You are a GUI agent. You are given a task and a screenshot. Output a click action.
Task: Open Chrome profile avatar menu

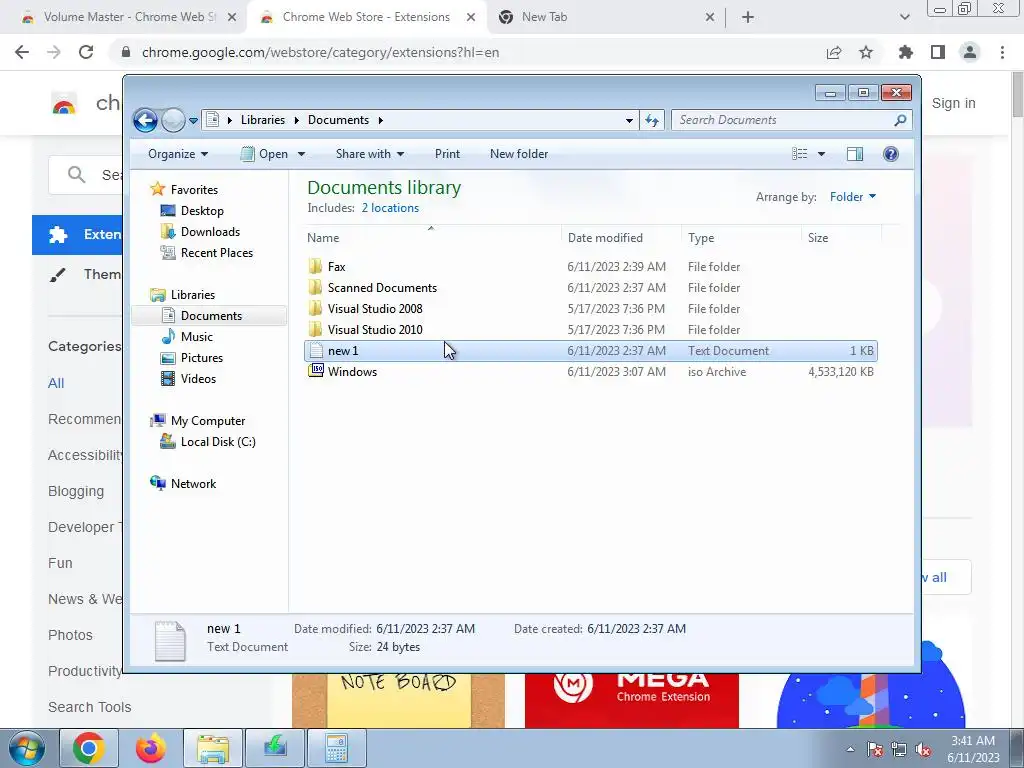click(970, 52)
